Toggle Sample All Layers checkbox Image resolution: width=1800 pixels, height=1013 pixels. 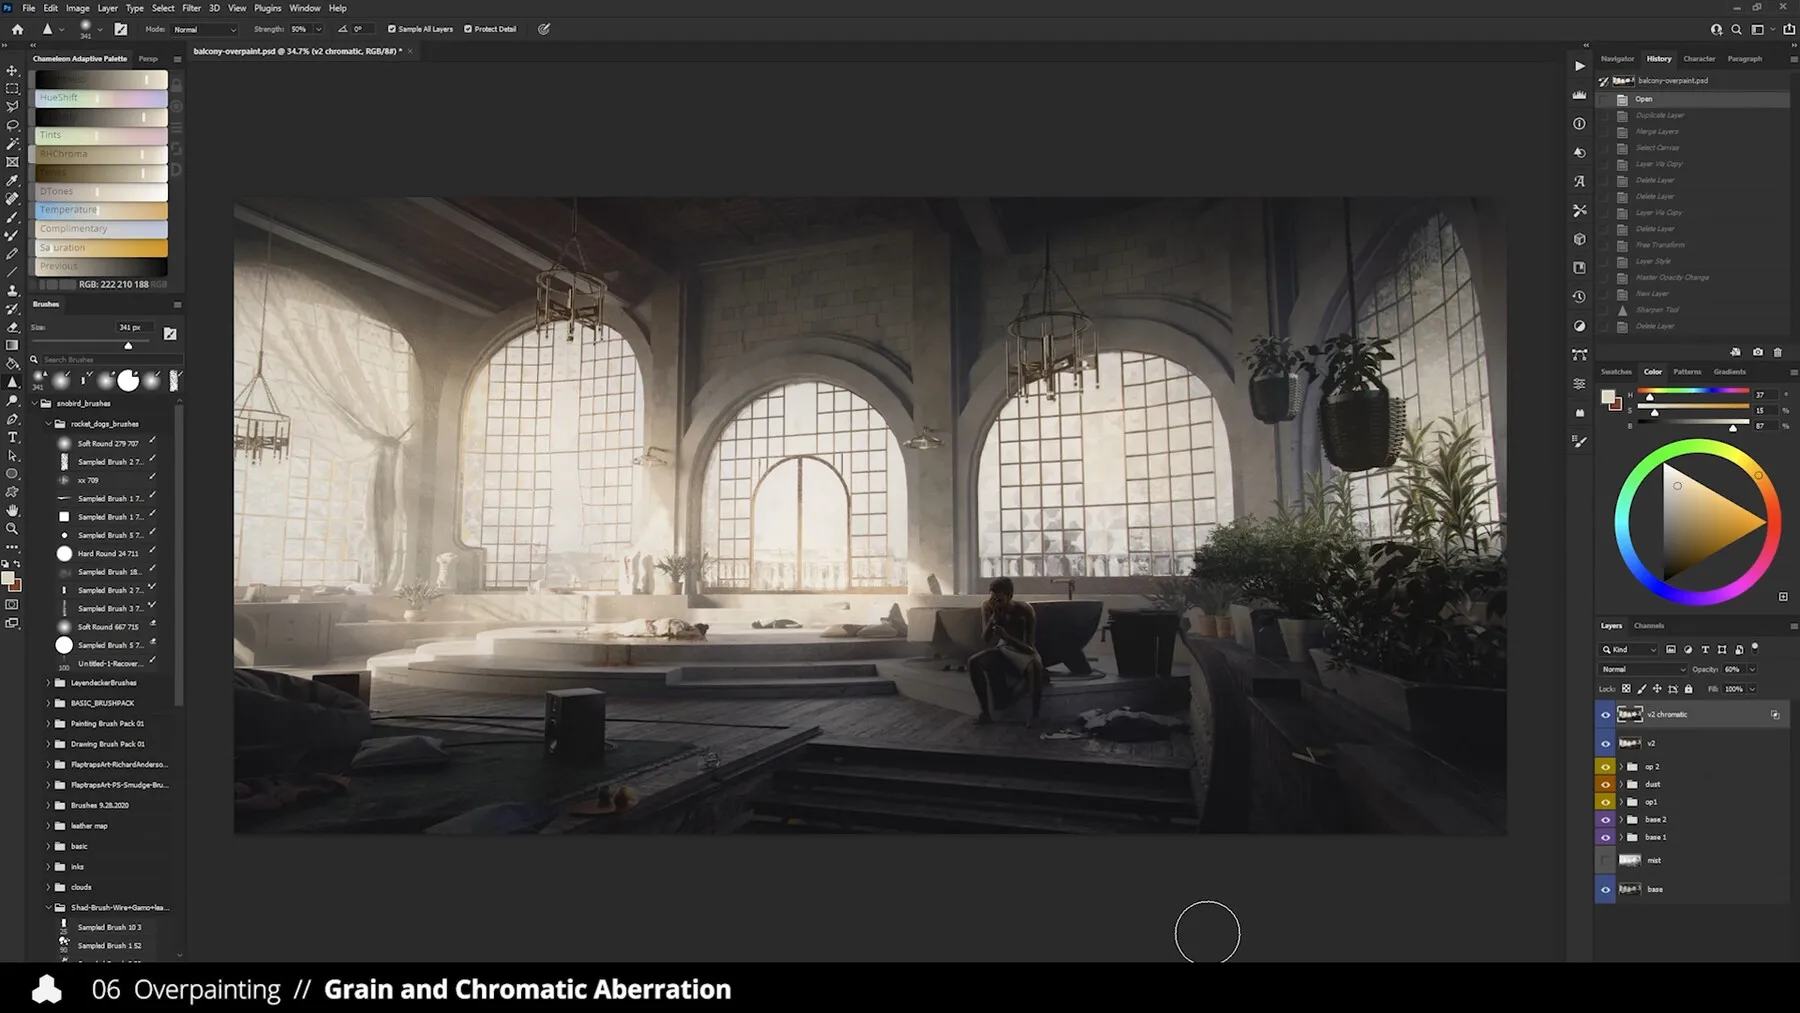click(x=391, y=29)
